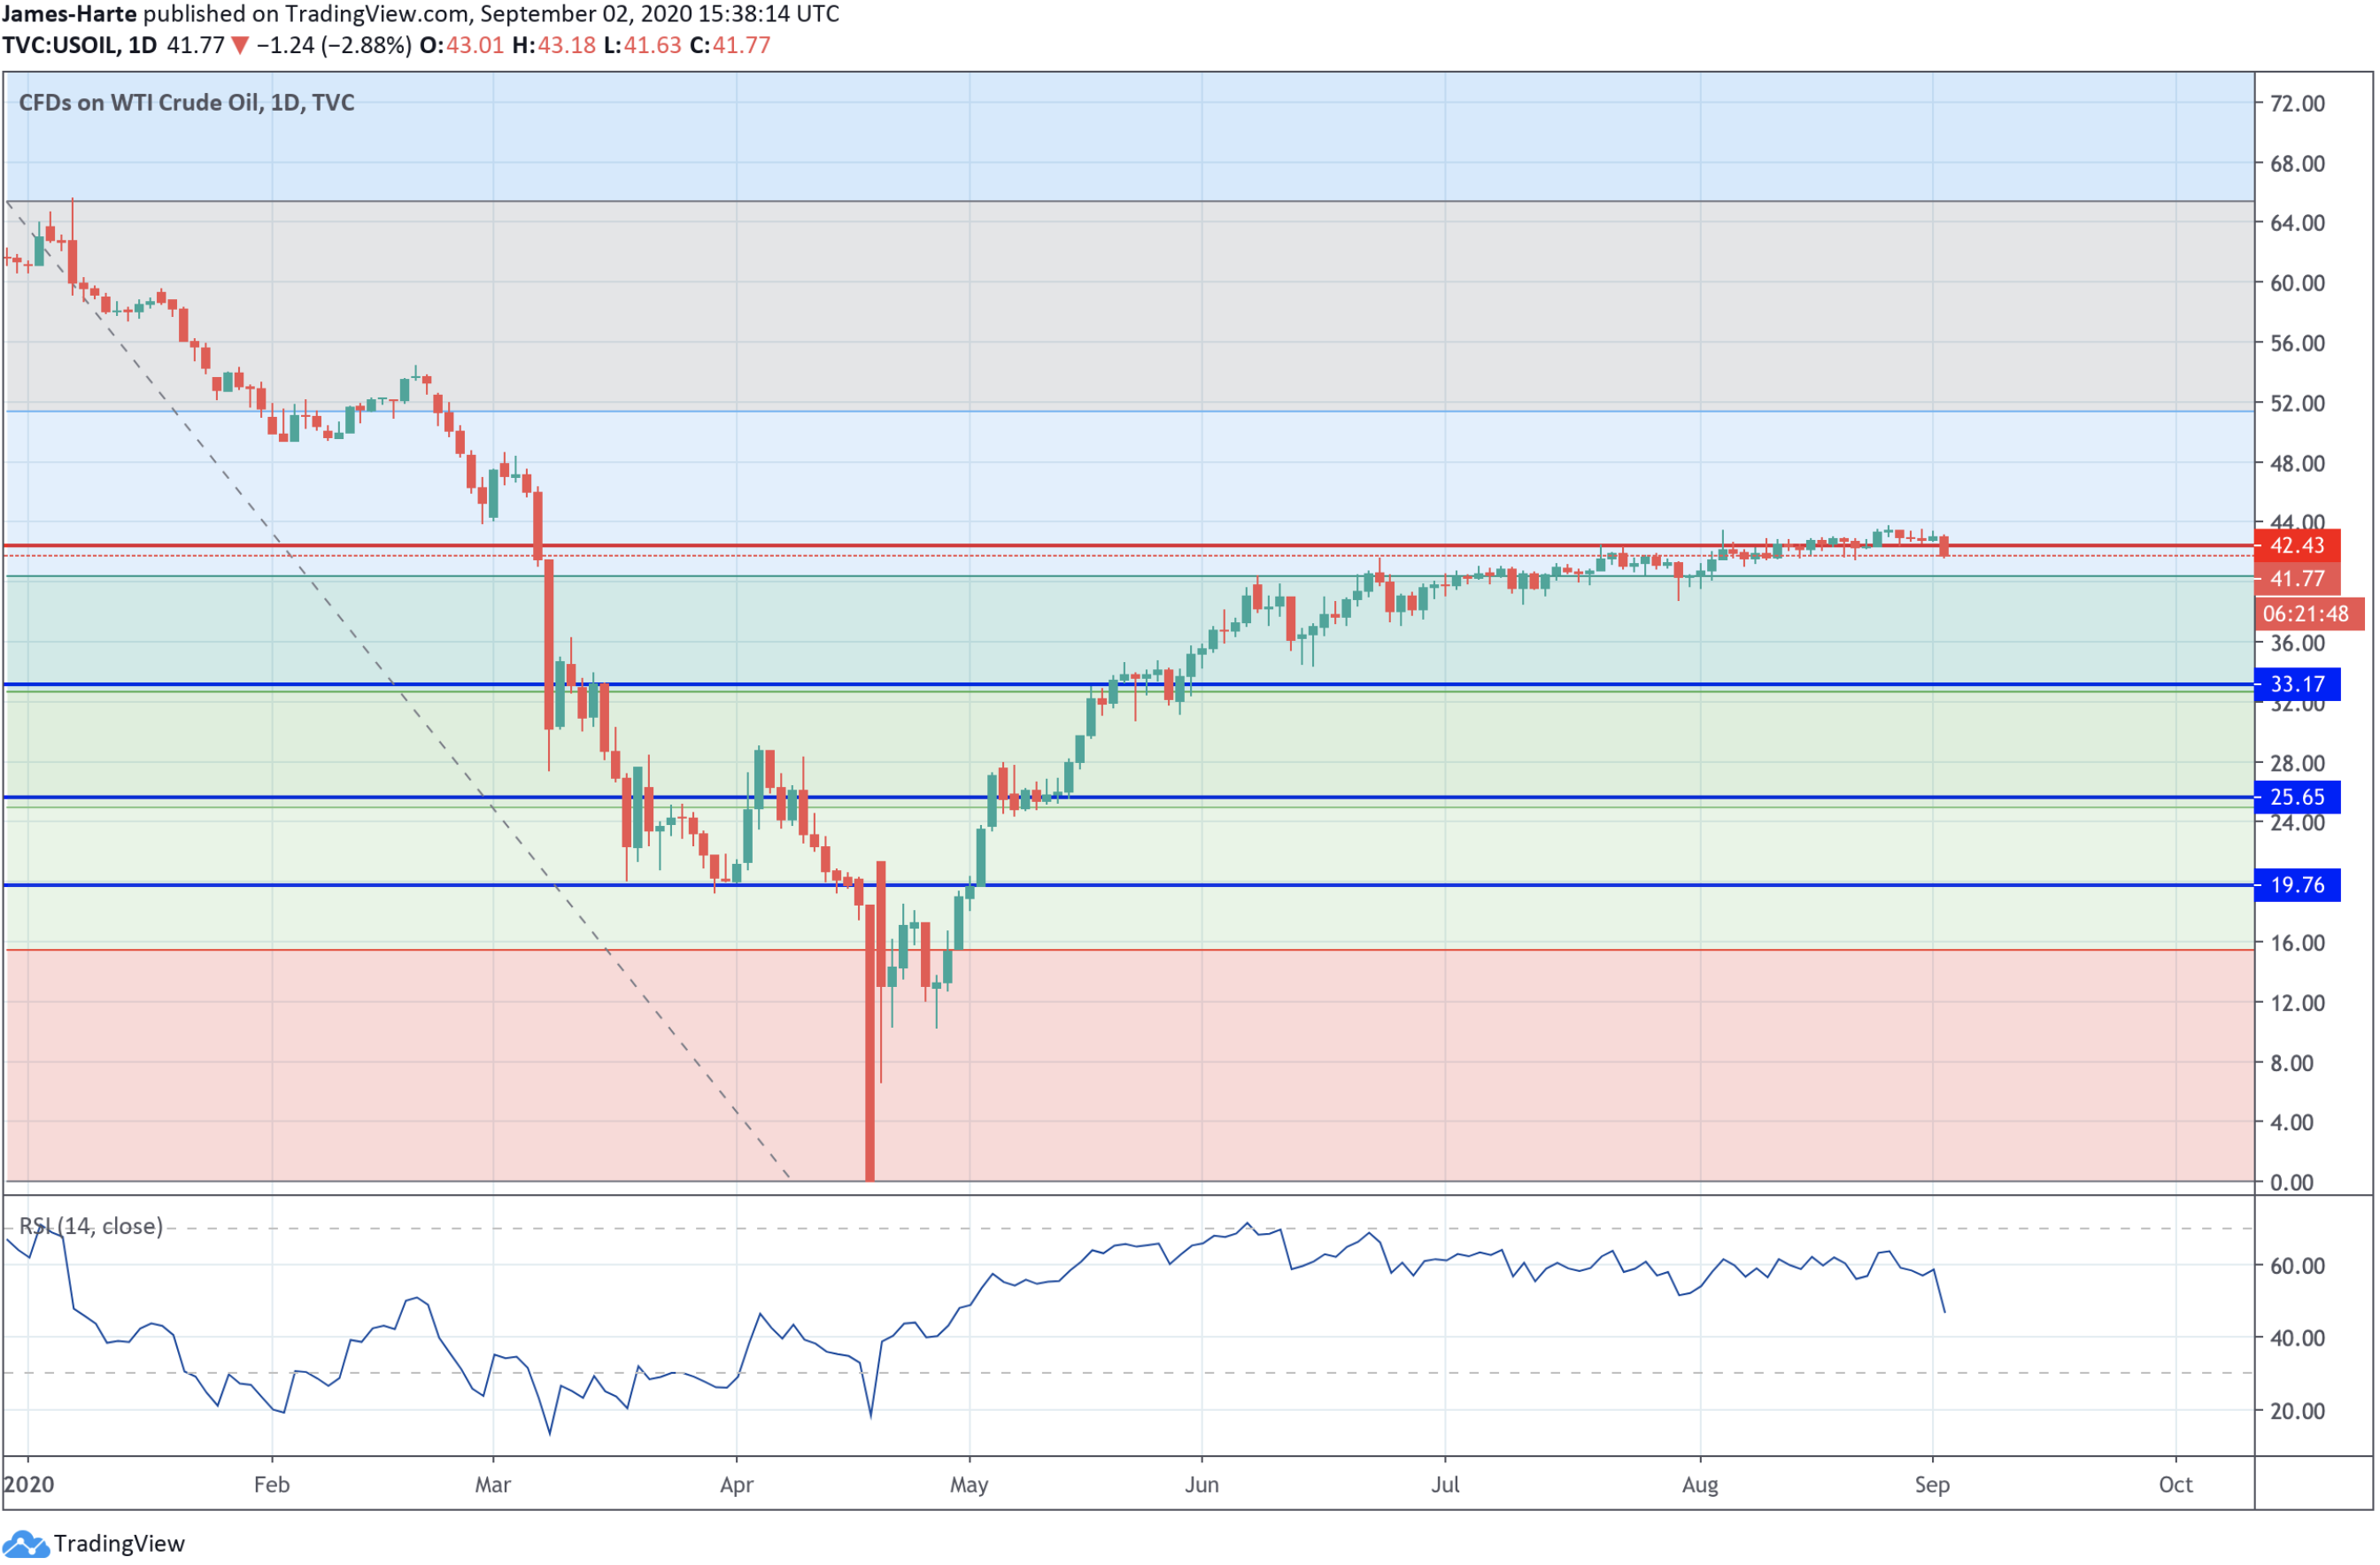Viewport: 2380px width, 1565px height.
Task: Click the Oct label on time axis
Action: click(2176, 1486)
